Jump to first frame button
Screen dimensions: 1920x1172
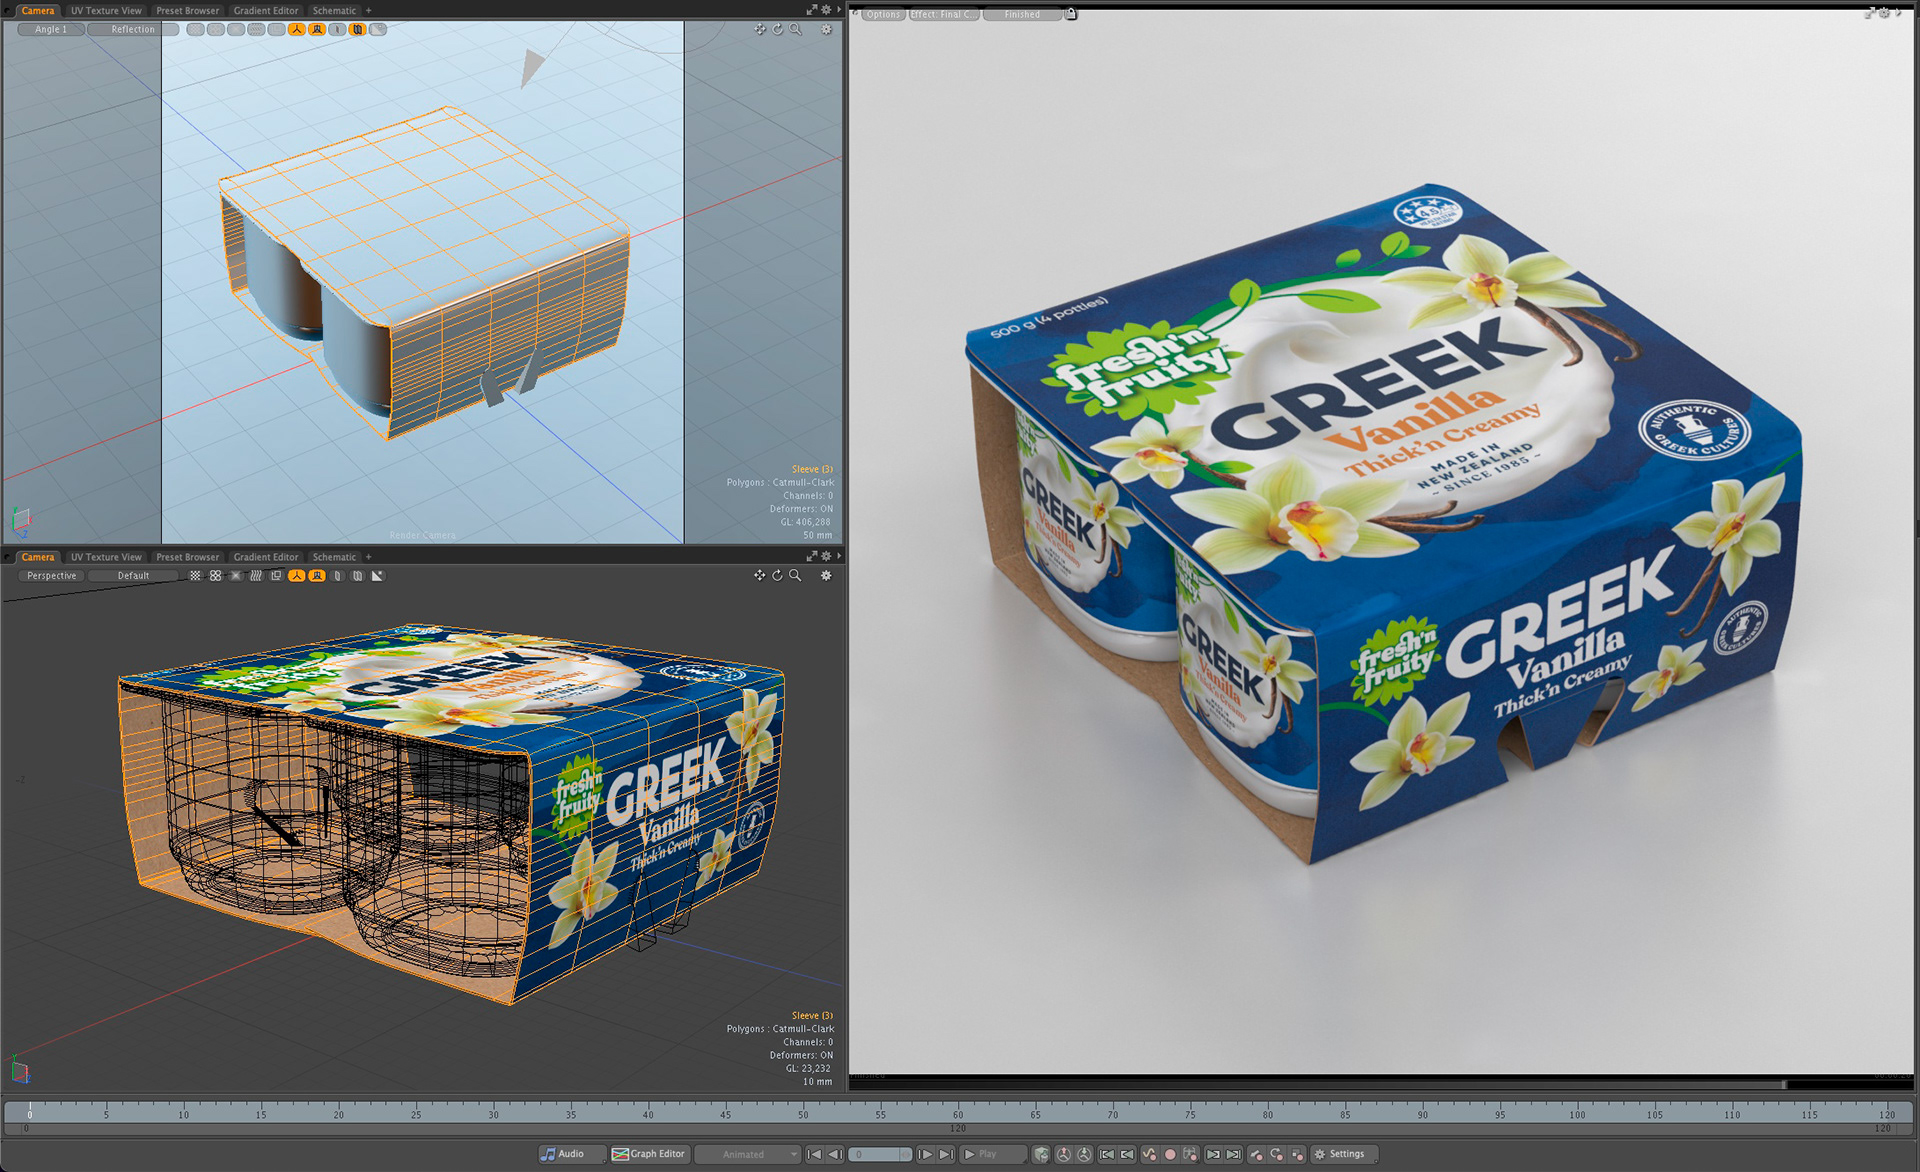(x=814, y=1154)
